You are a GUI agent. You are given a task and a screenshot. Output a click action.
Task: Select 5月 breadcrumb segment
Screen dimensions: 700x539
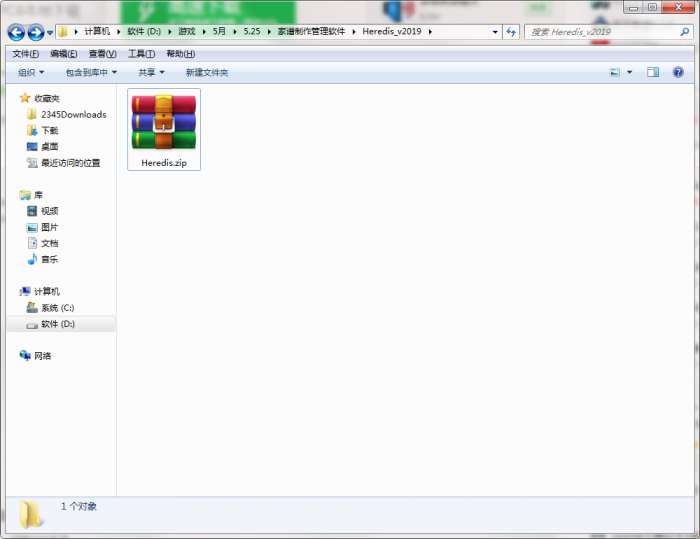tap(219, 31)
